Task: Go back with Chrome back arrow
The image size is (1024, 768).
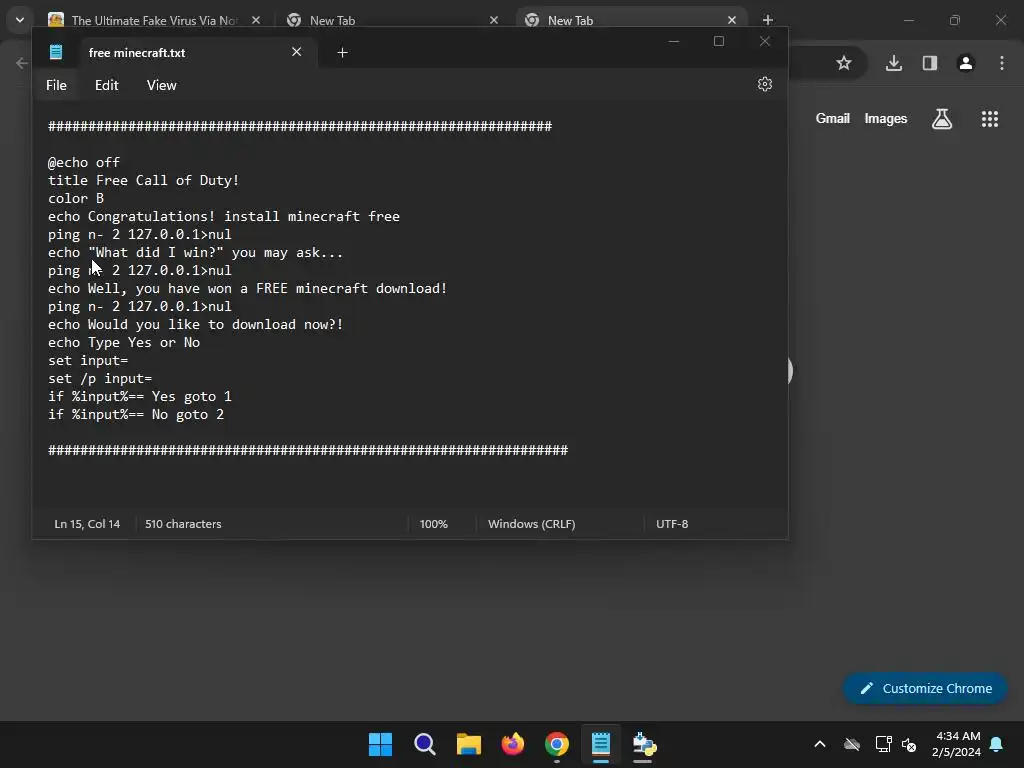Action: click(x=22, y=63)
